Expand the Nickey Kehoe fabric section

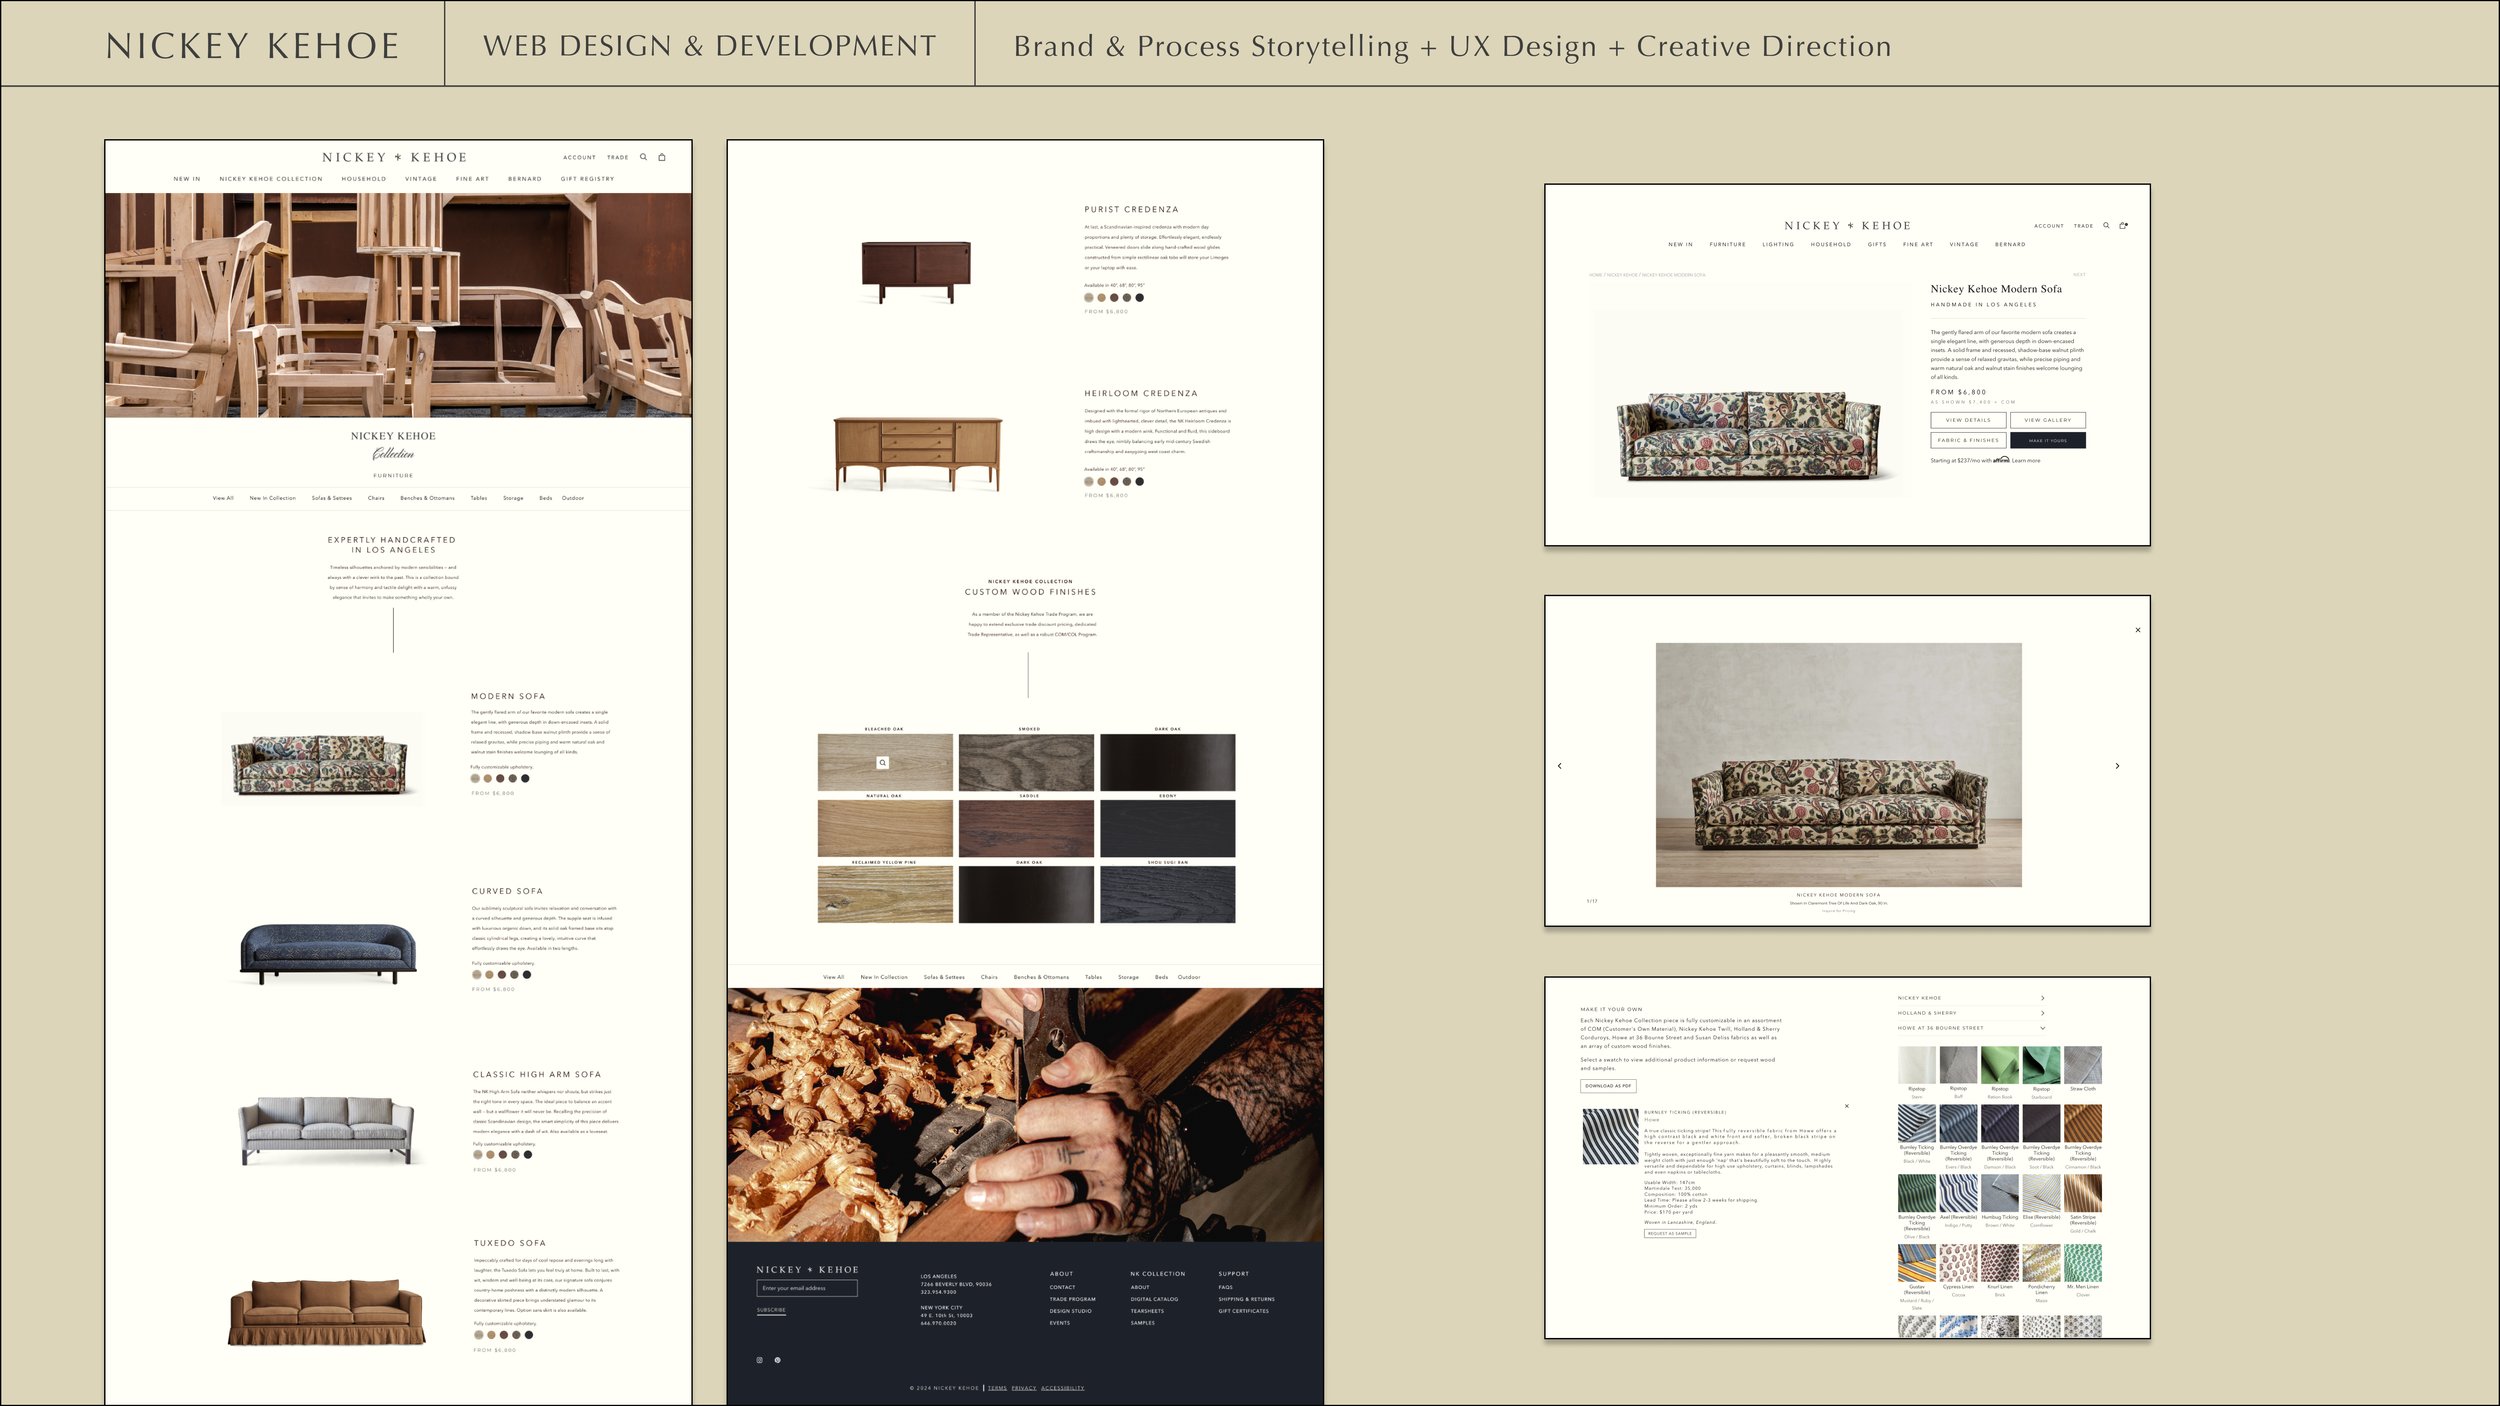pyautogui.click(x=2042, y=998)
